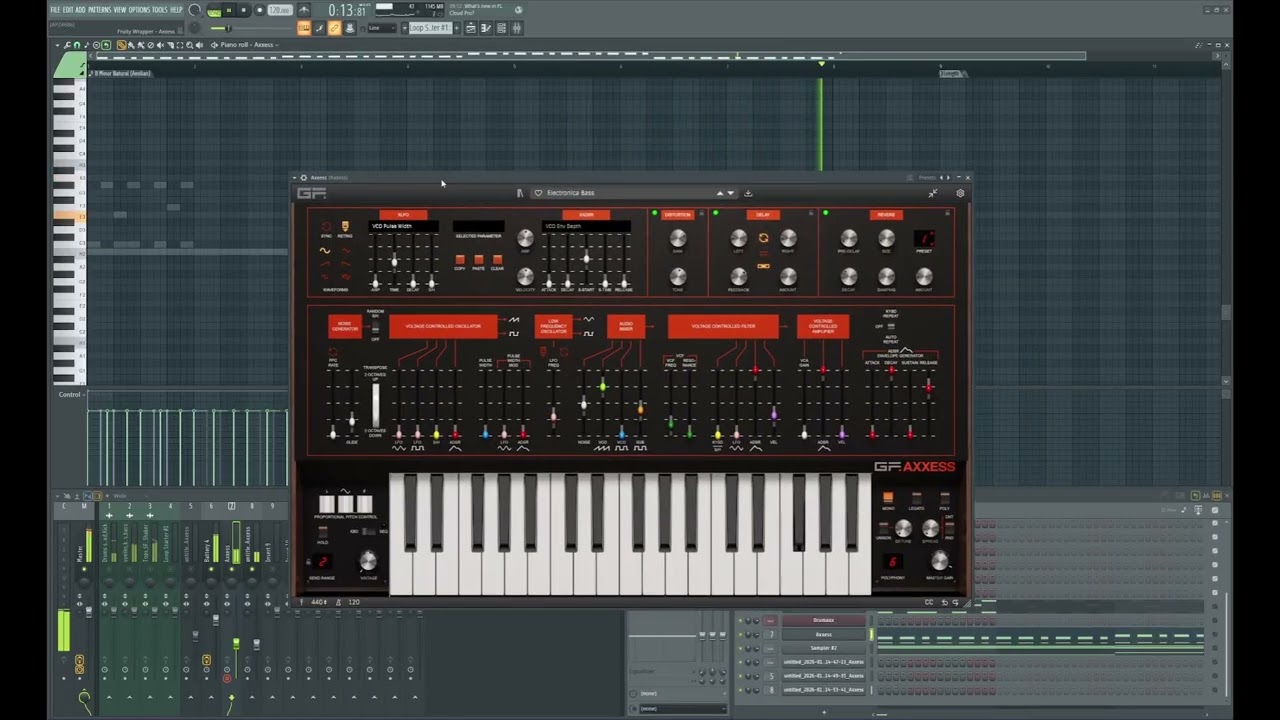Open the PATTERNS menu
1280x720 pixels.
tap(100, 10)
